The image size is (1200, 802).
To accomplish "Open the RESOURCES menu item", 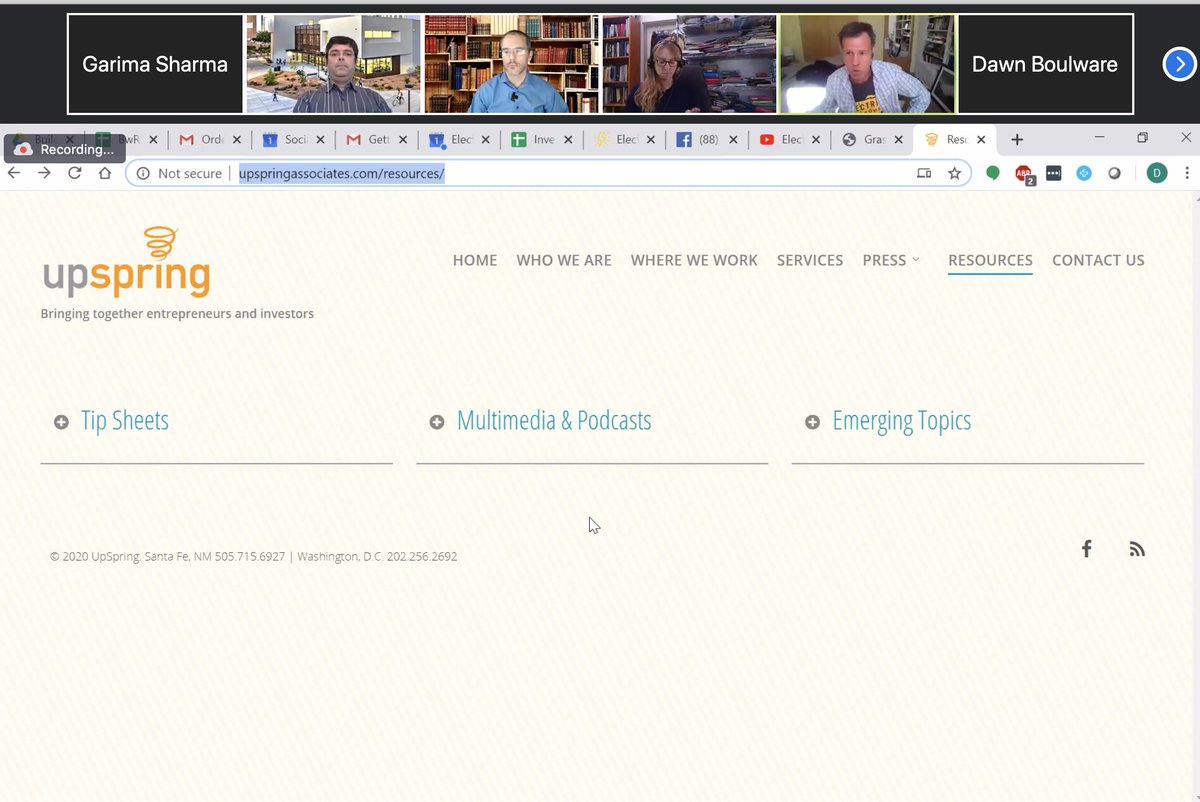I will click(x=990, y=260).
